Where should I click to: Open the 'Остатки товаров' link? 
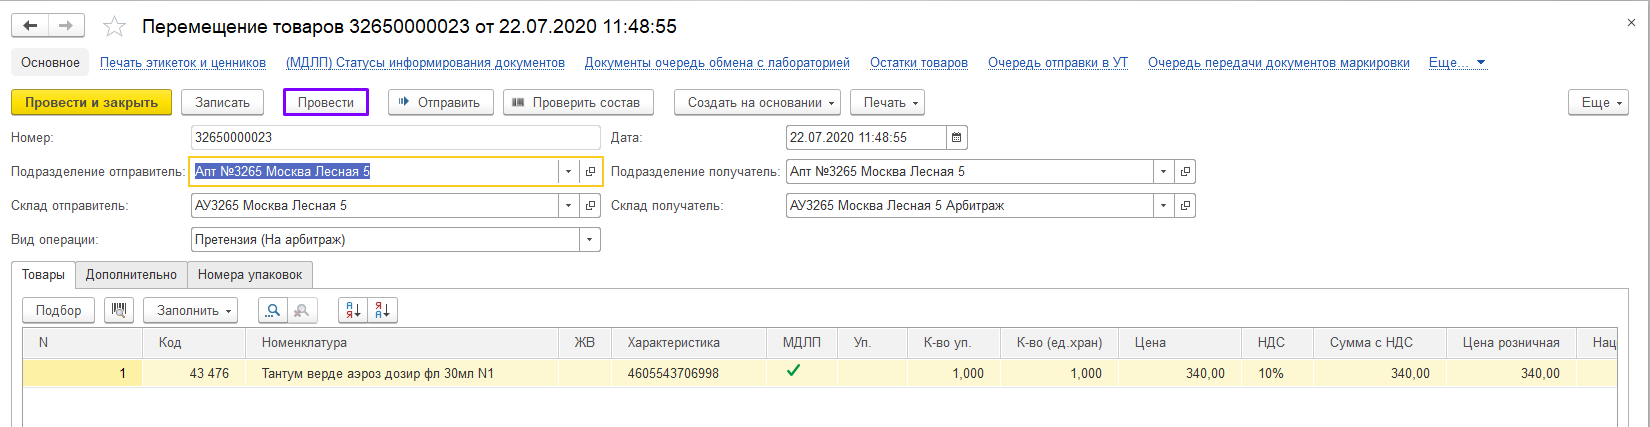point(918,63)
